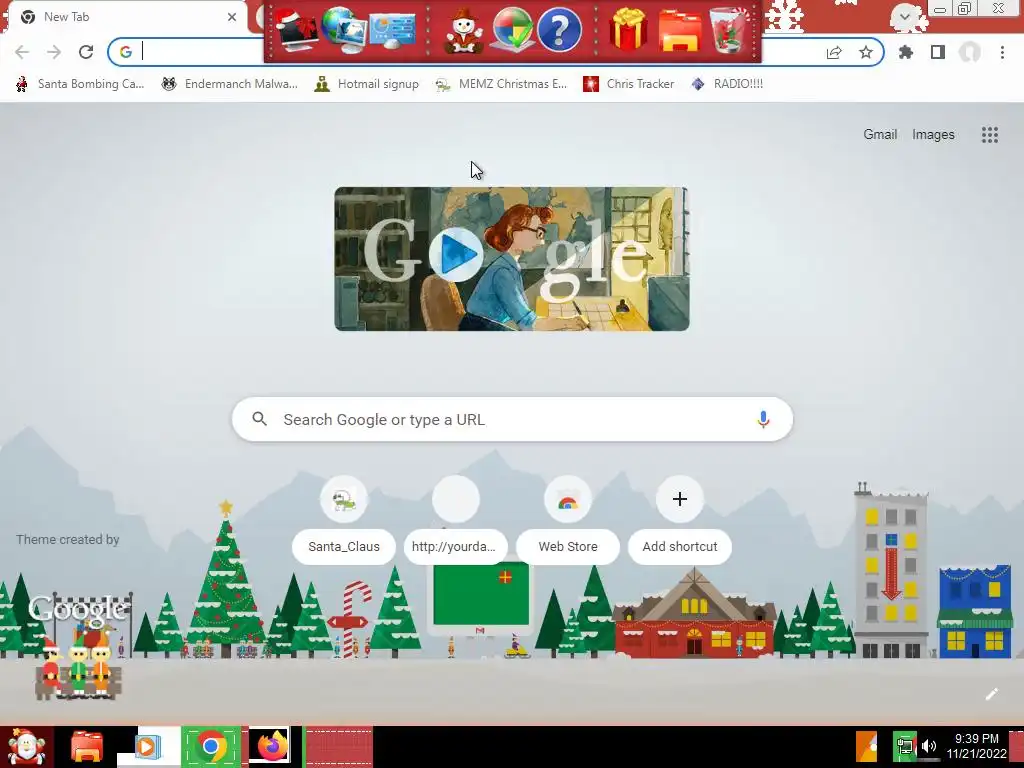Open the Santa Start button
This screenshot has height=768, width=1024.
26,746
